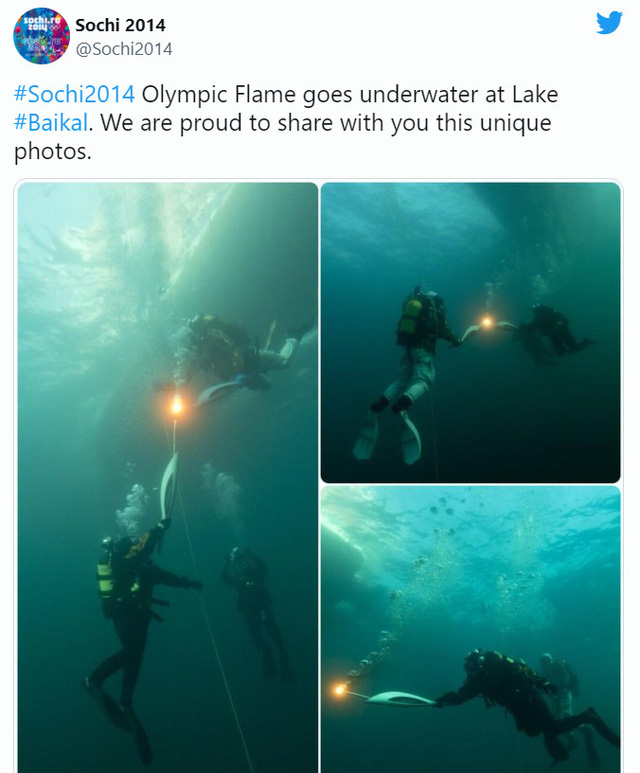Follow the #Sochi2014 hashtag link
Viewport: 640px width, 773px height.
[x=74, y=94]
